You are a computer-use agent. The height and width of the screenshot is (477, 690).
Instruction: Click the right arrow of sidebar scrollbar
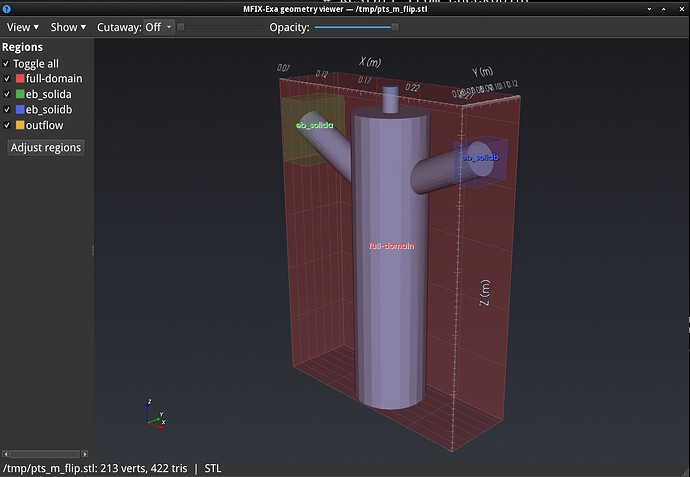pyautogui.click(x=84, y=454)
